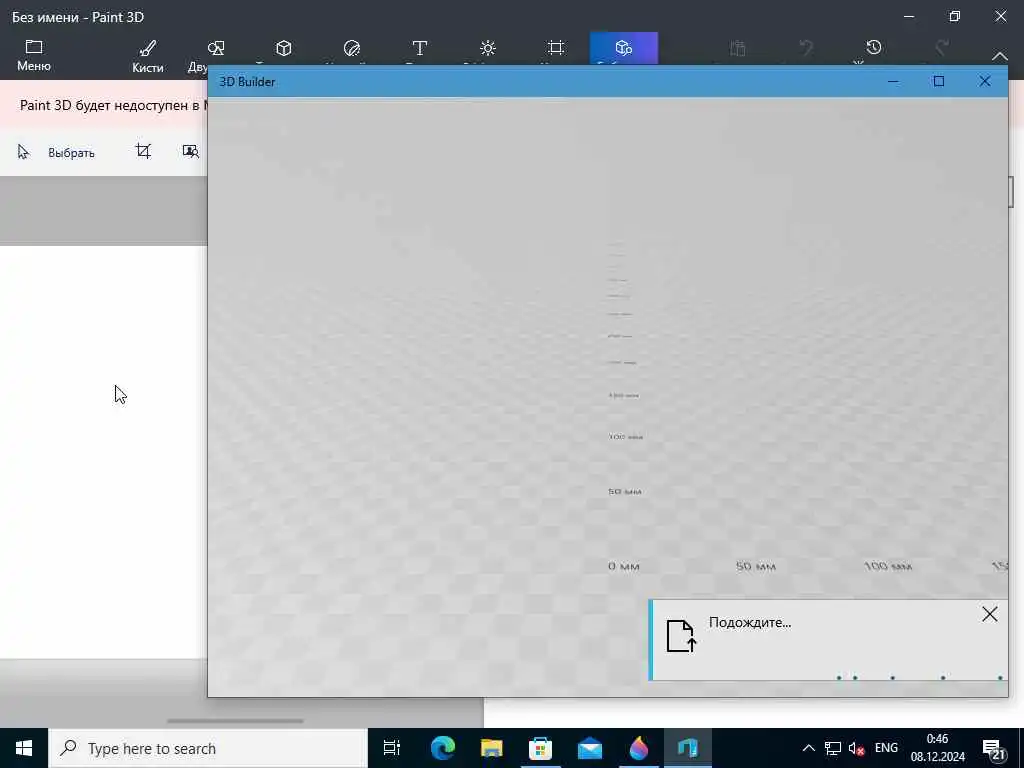1024x768 pixels.
Task: Undo the last action in Paint 3D
Action: [806, 48]
